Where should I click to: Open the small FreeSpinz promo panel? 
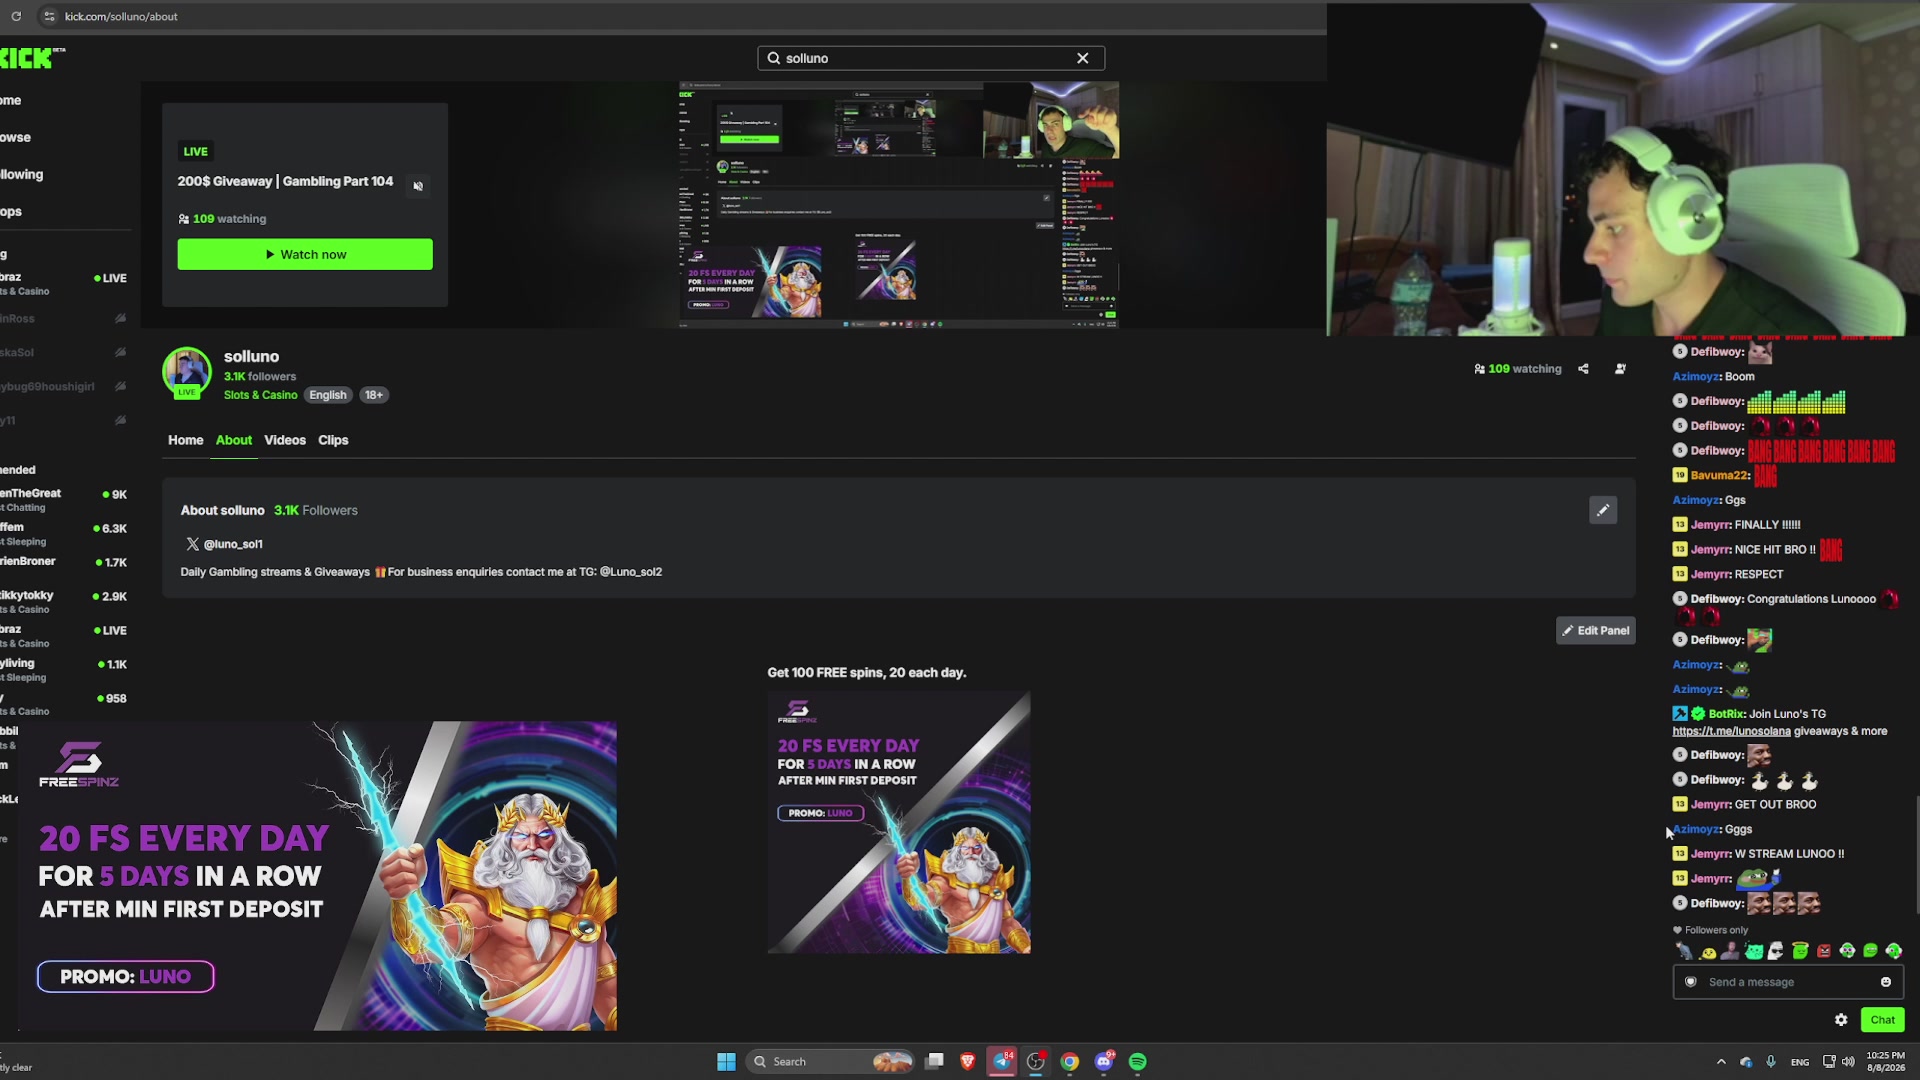899,822
